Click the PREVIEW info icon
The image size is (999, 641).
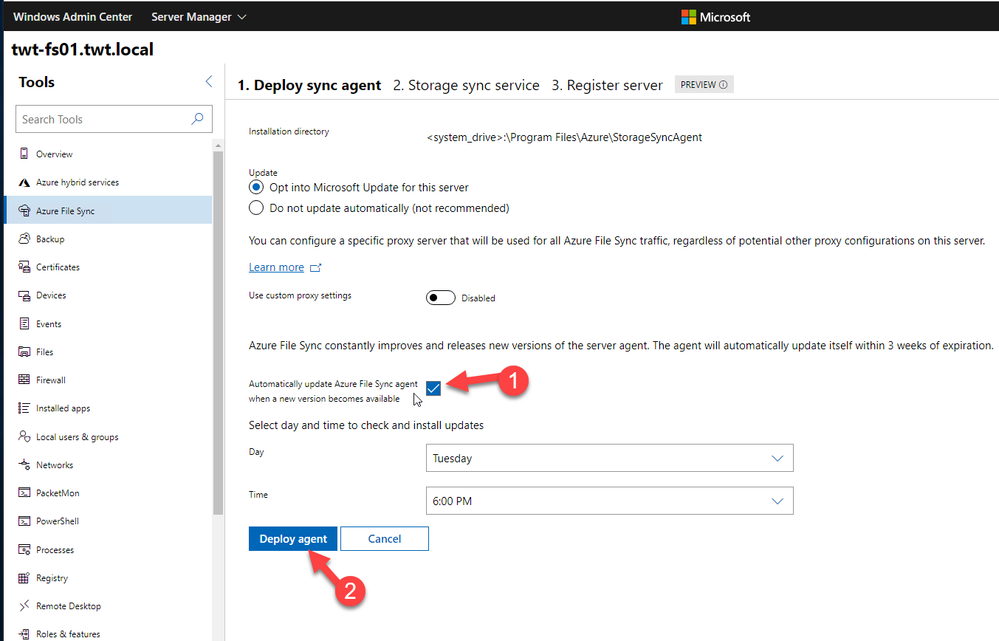click(x=723, y=85)
